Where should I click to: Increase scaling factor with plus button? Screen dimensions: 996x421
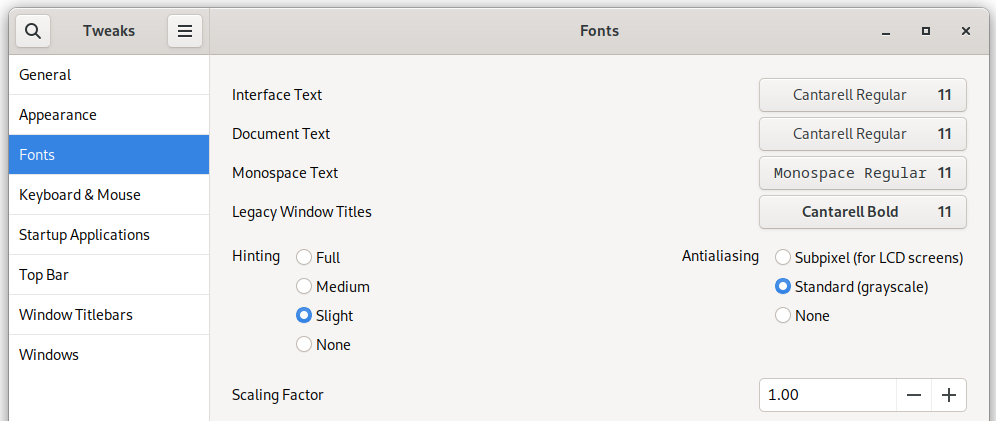pos(949,395)
